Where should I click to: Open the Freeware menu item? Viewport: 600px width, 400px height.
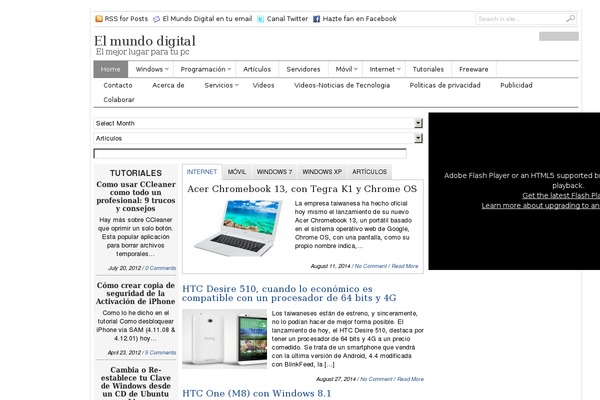[474, 69]
